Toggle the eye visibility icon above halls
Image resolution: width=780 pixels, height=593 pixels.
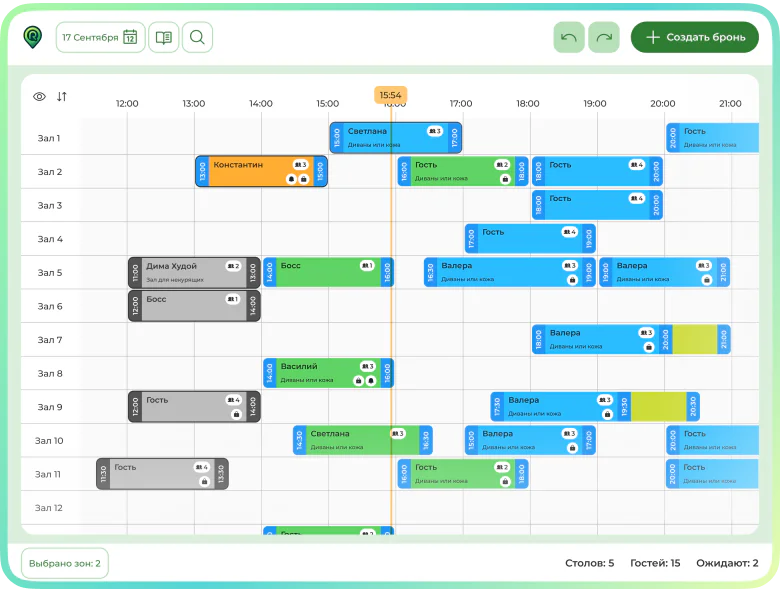point(39,97)
